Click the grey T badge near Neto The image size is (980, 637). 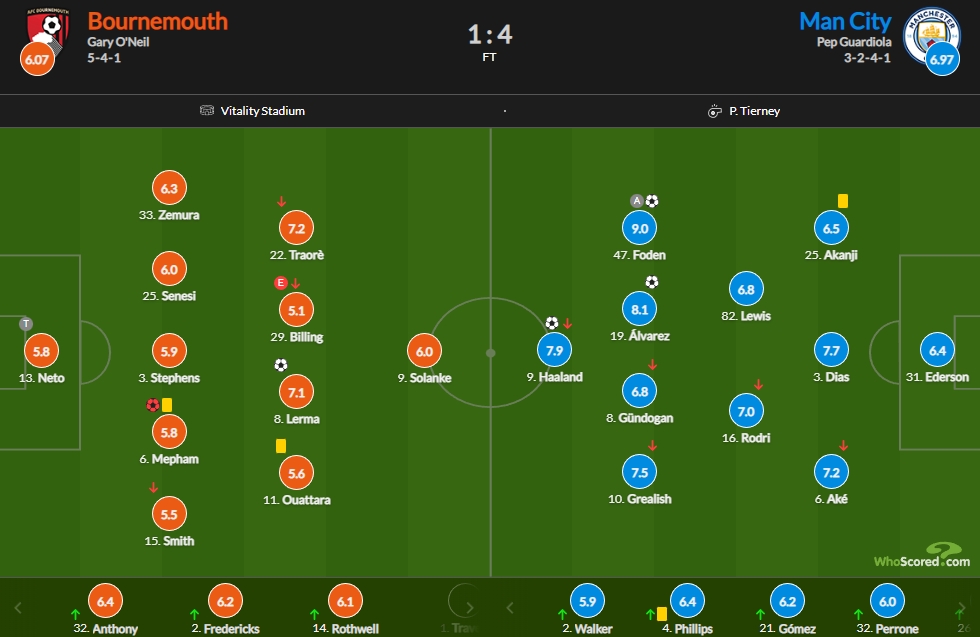[x=26, y=324]
